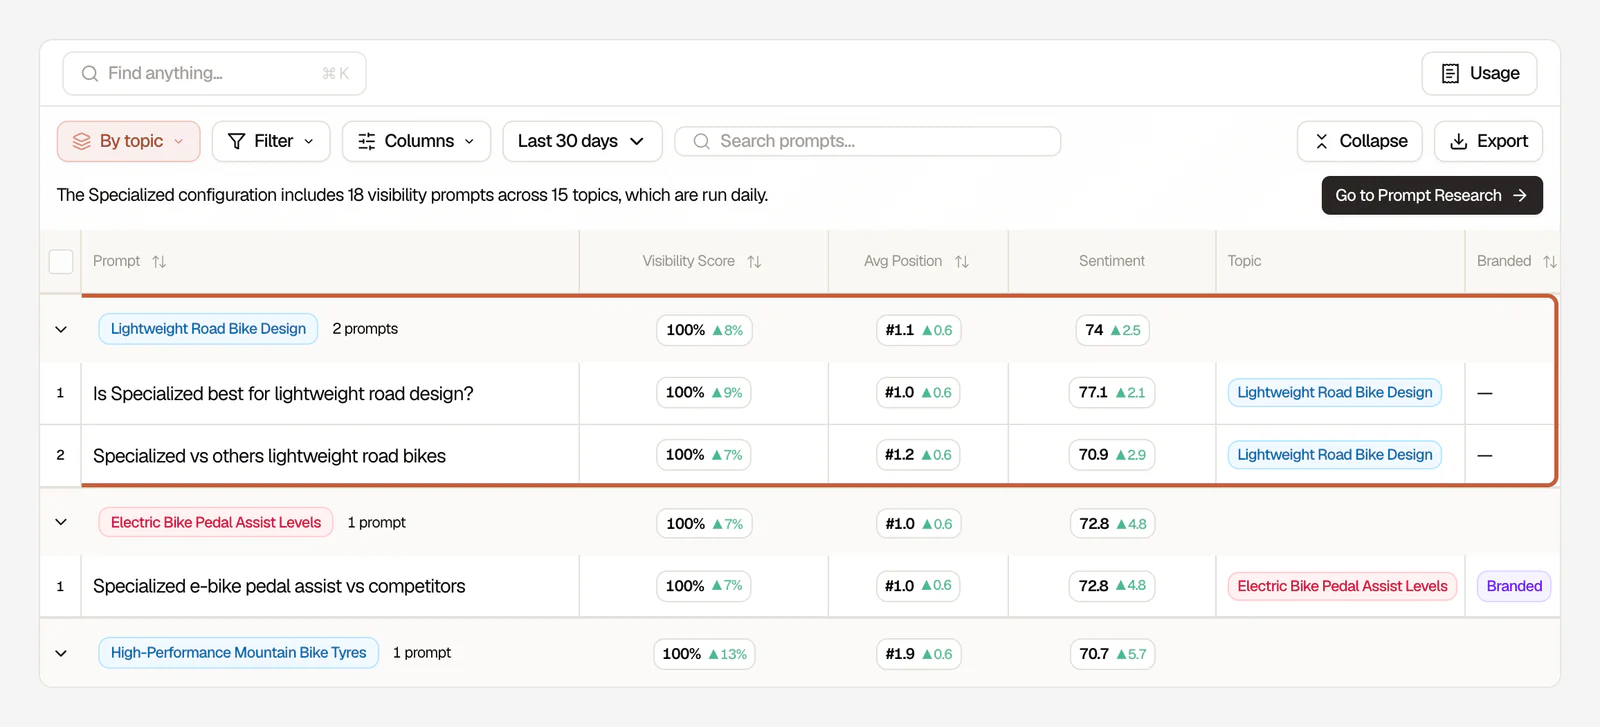The image size is (1600, 727).
Task: Click the document icon on Usage
Action: (x=1450, y=73)
